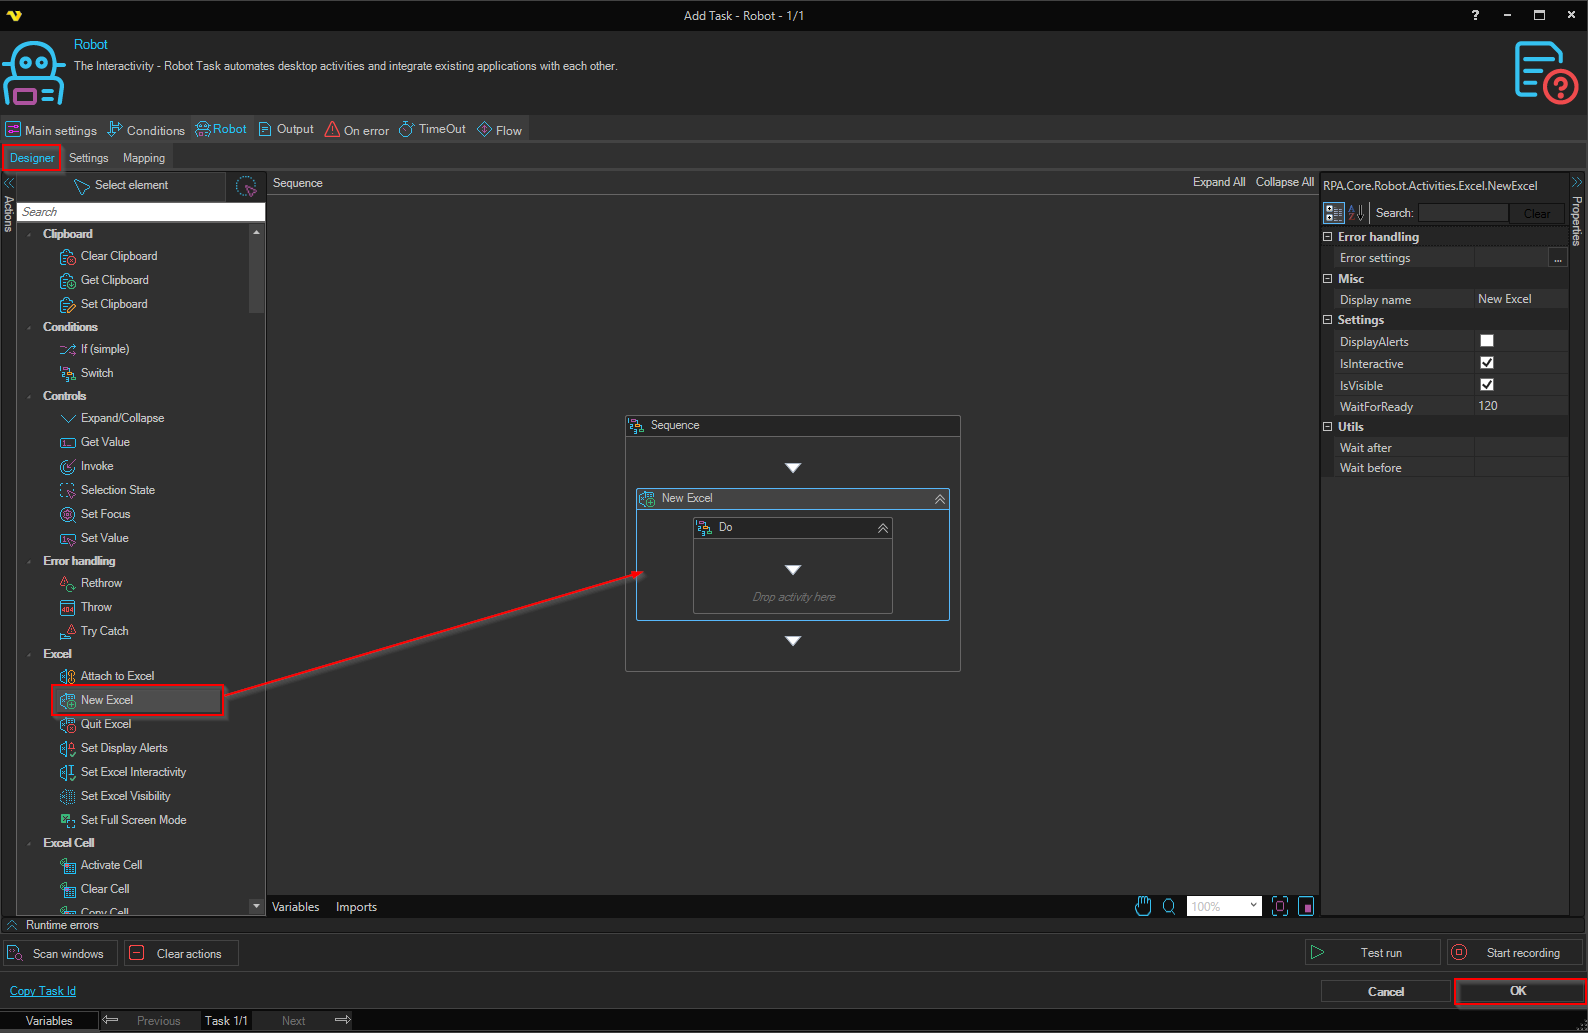1588x1033 pixels.
Task: Collapse the Error handling property group
Action: [x=1328, y=237]
